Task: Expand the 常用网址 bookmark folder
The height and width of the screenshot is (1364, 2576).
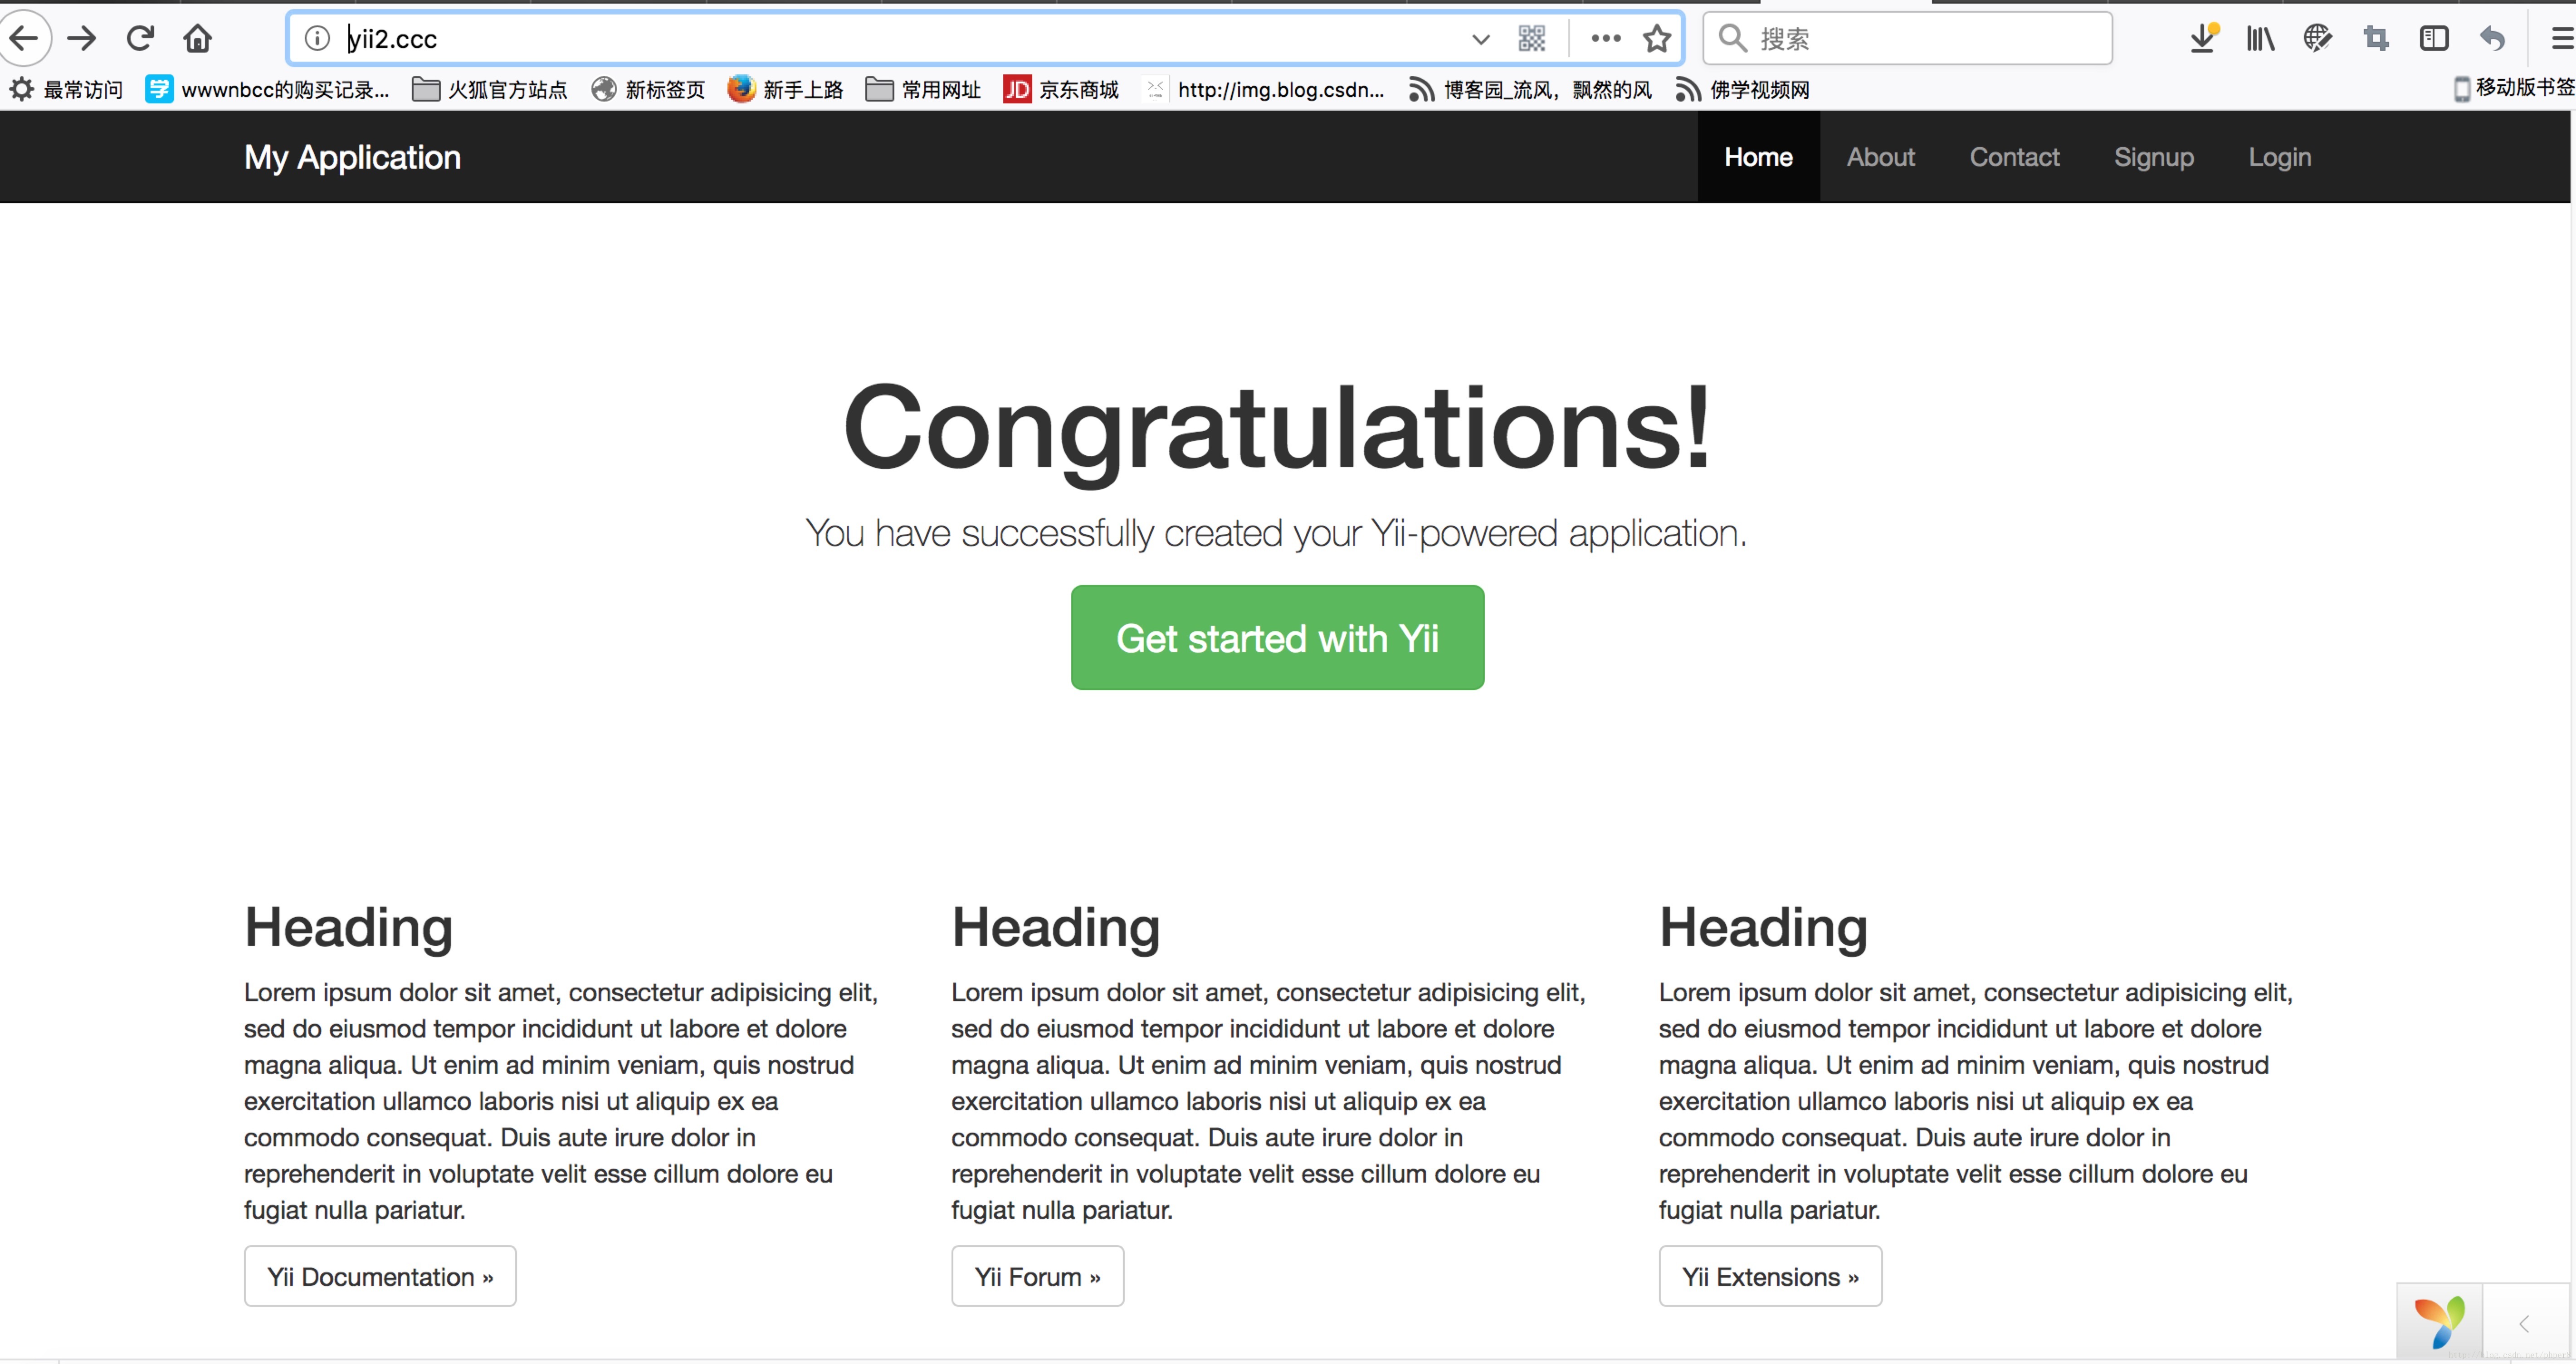Action: (x=923, y=90)
